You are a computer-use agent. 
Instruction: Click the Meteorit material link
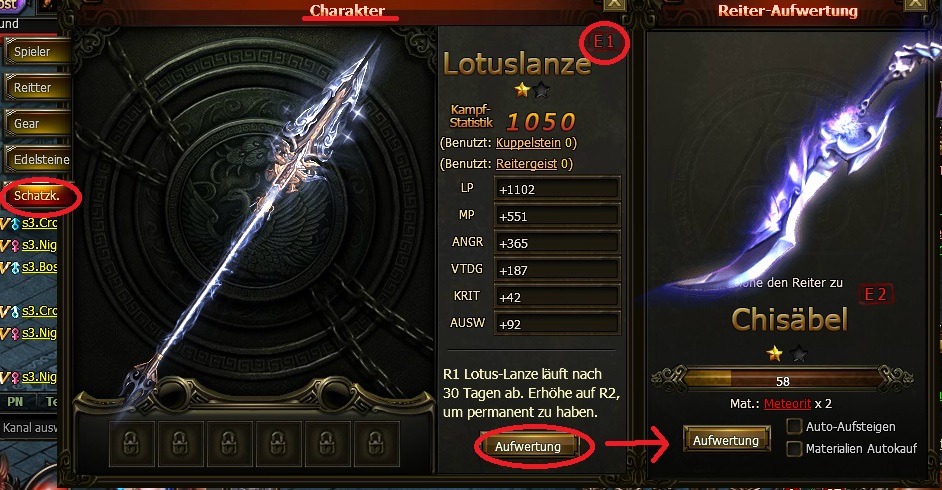788,404
